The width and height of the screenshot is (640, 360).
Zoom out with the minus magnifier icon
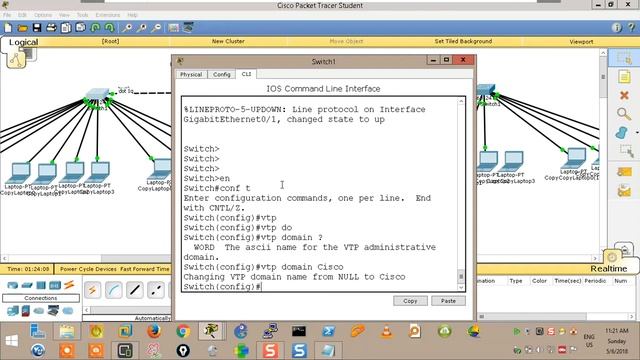pyautogui.click(x=156, y=28)
